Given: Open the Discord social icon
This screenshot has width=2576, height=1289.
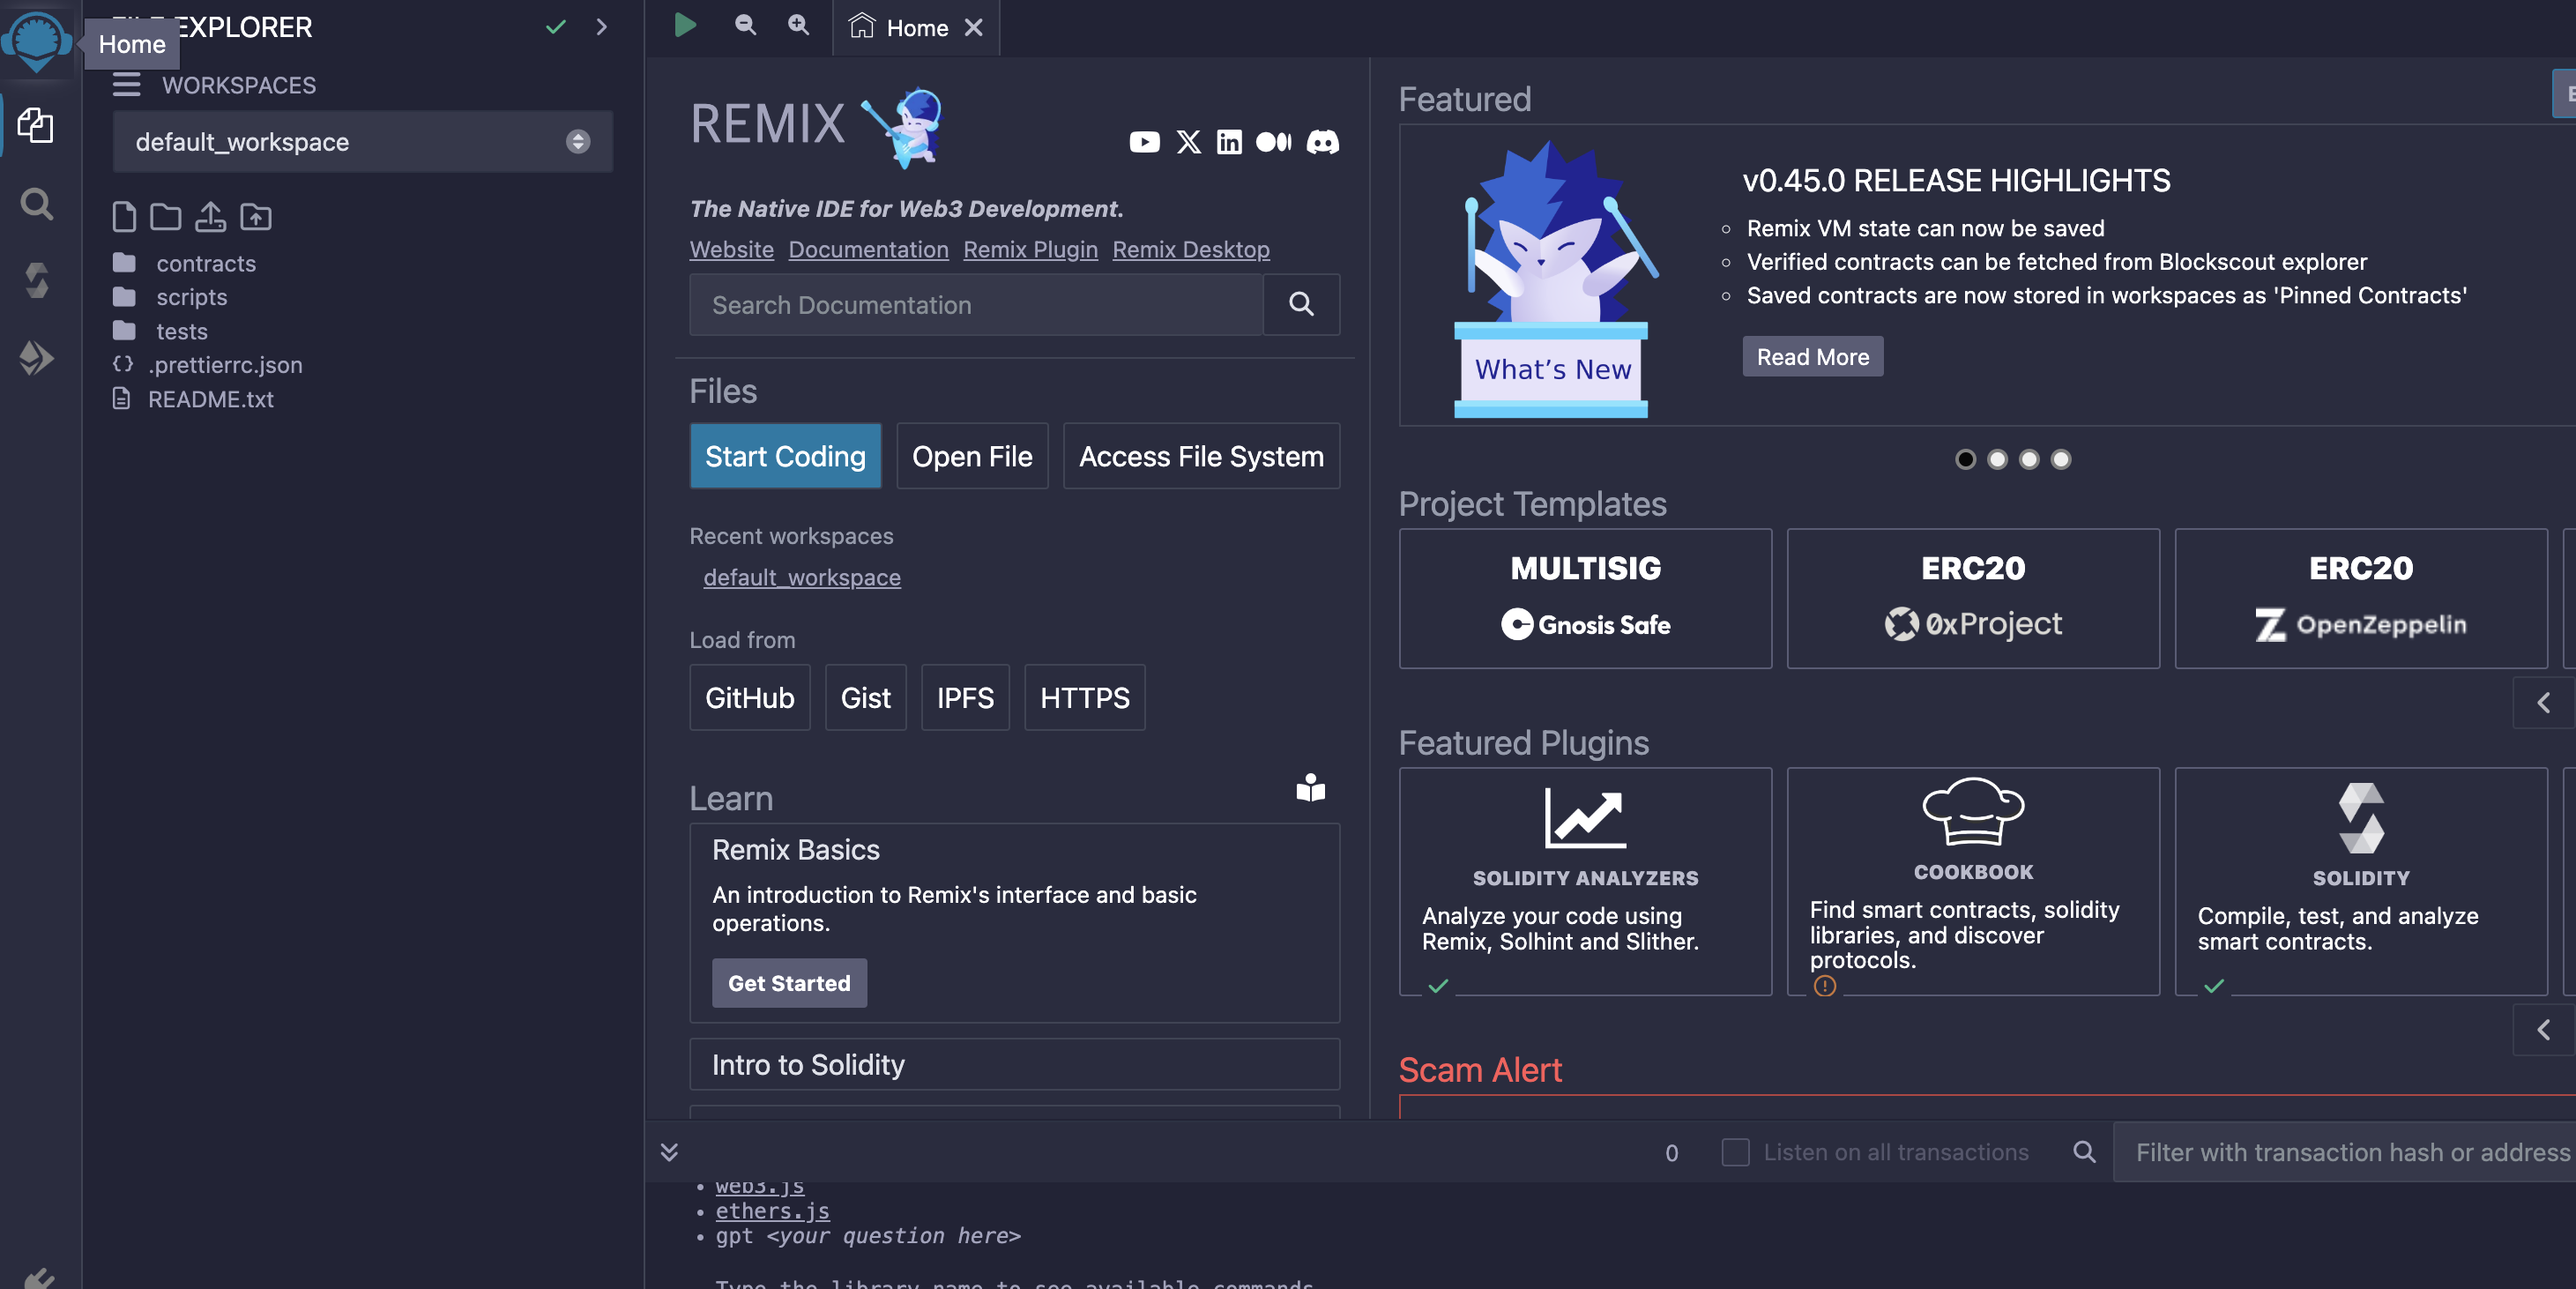Looking at the screenshot, I should point(1322,142).
